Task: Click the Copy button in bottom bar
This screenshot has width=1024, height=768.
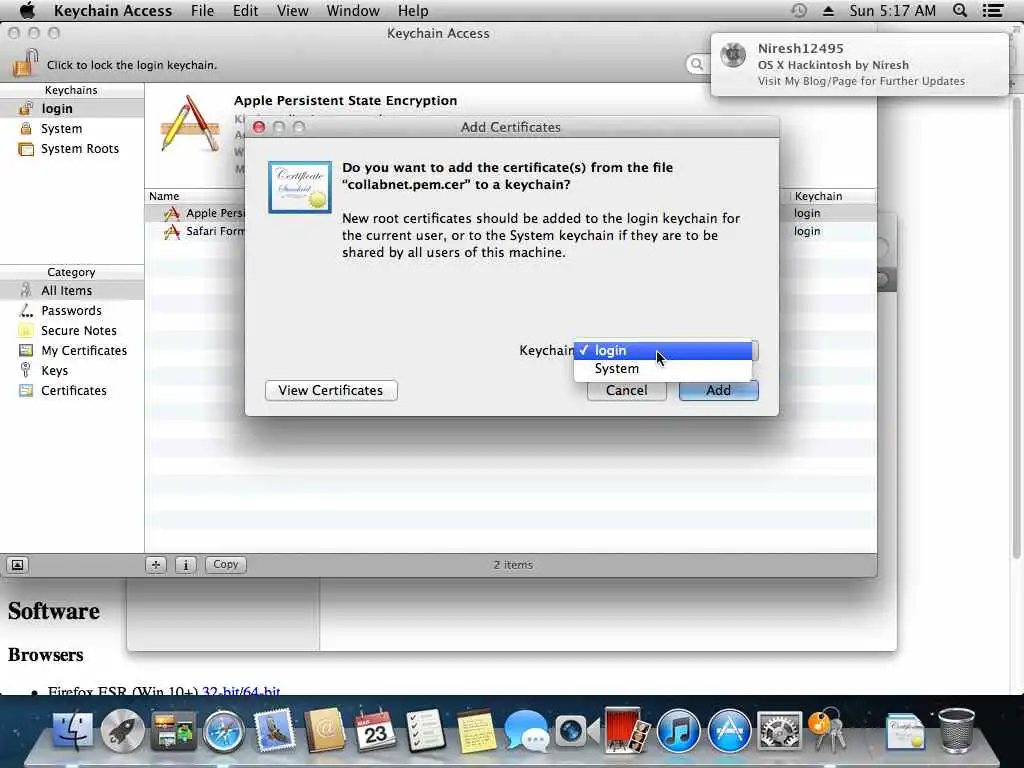Action: click(225, 565)
